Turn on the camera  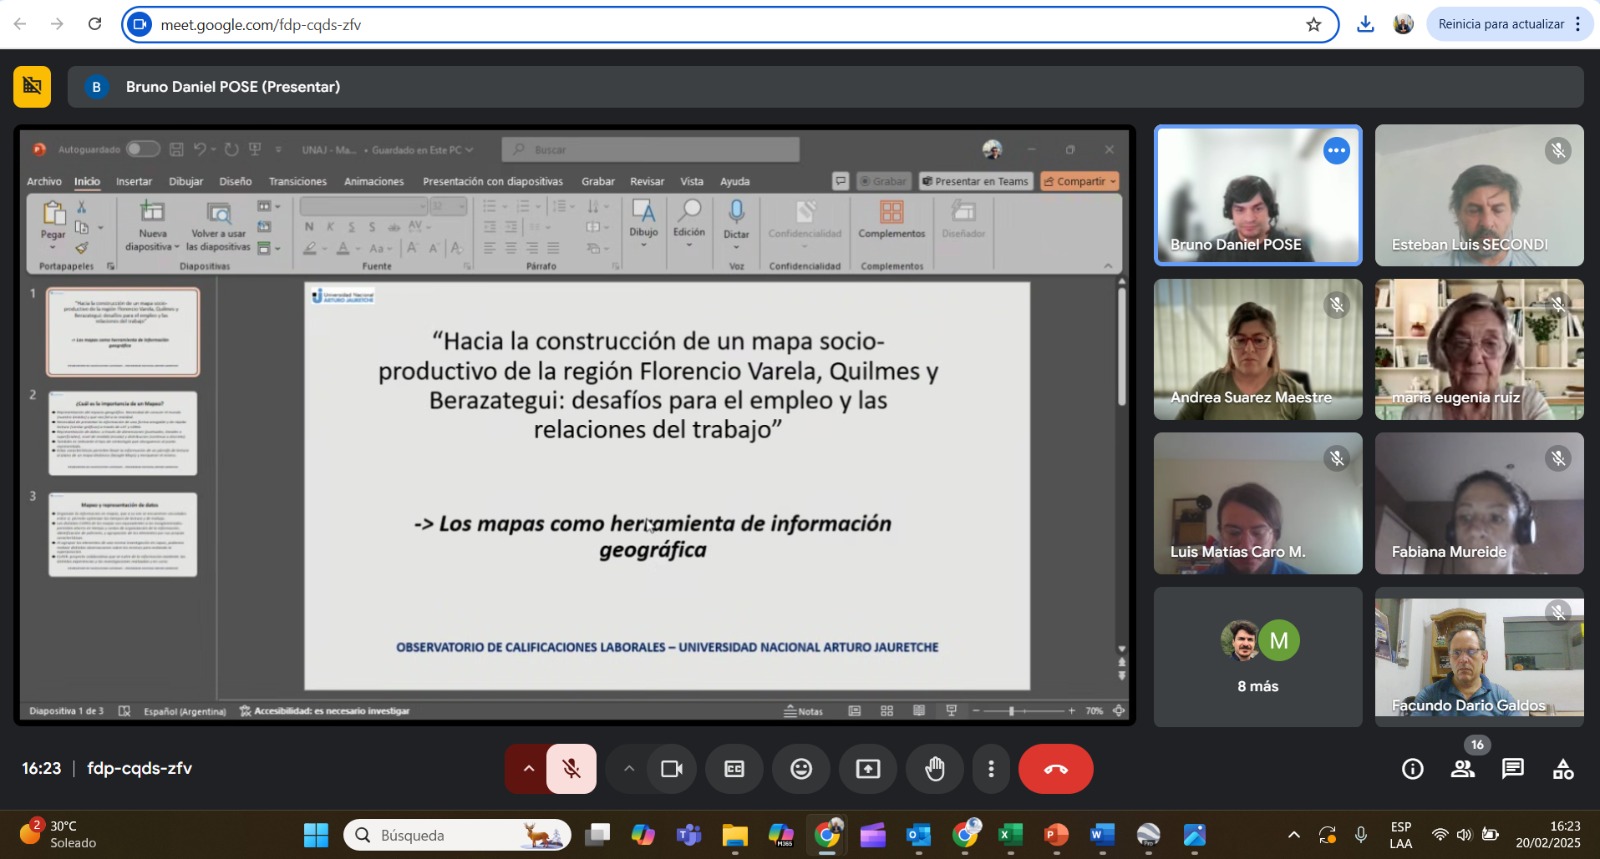tap(671, 769)
